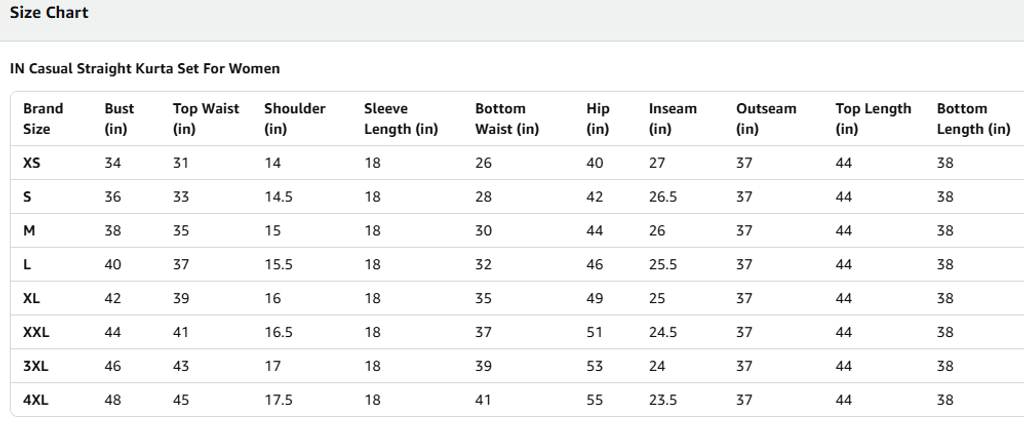The image size is (1024, 435).
Task: Click the Top Waist (in) column header
Action: click(x=206, y=119)
